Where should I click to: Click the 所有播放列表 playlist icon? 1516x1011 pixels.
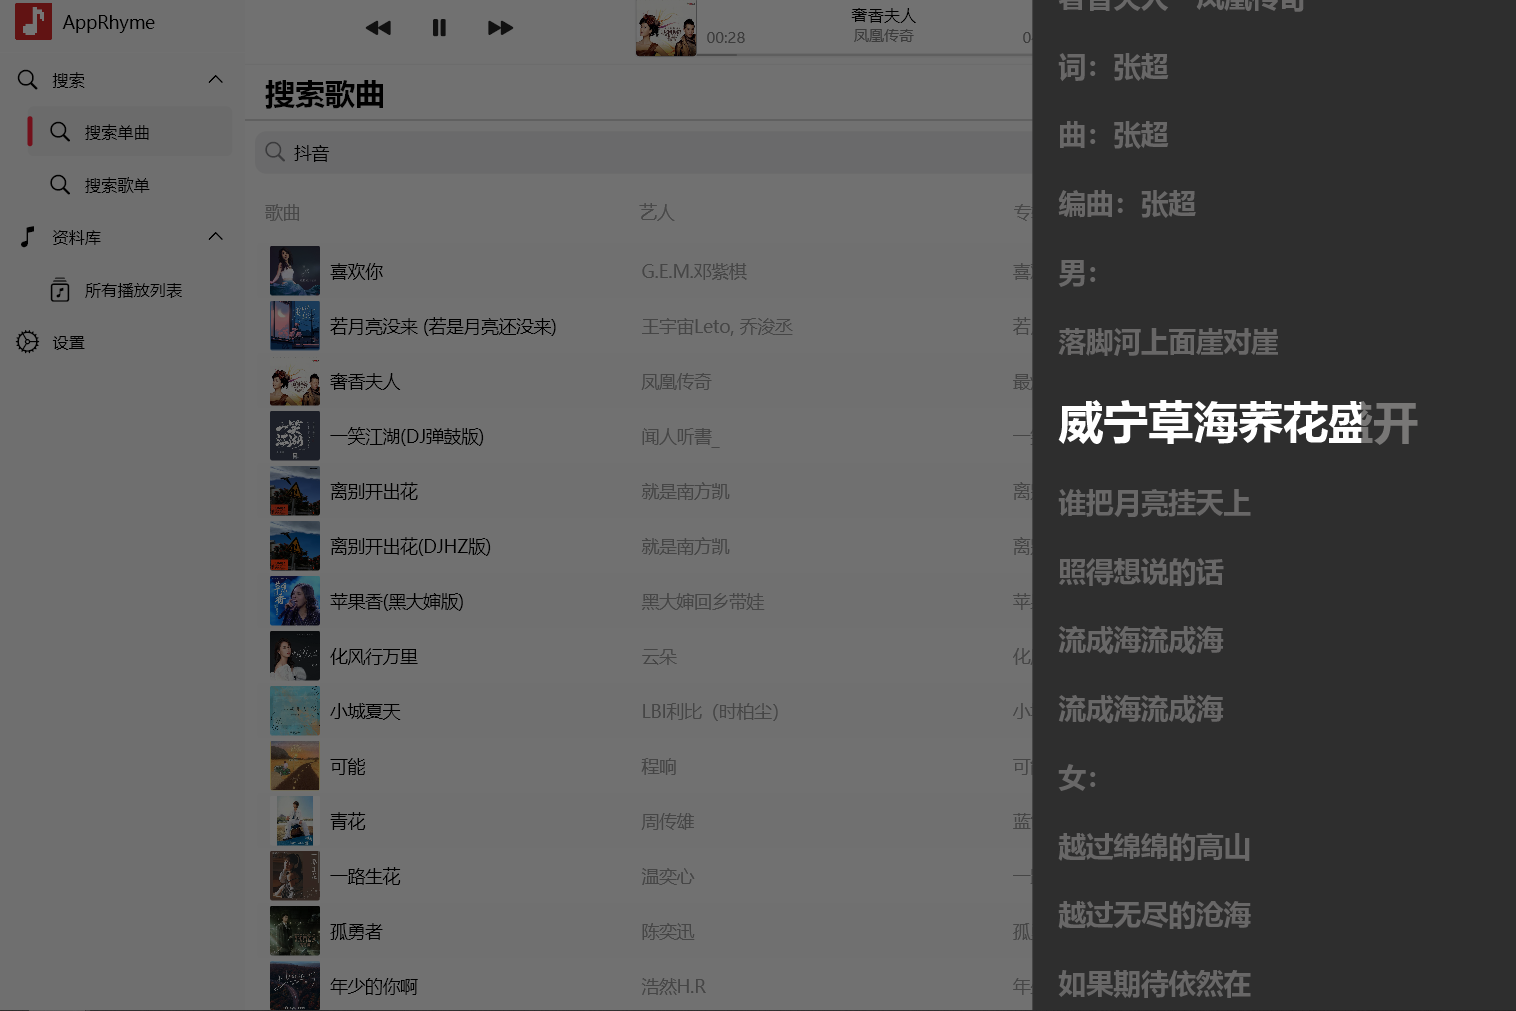click(x=60, y=289)
